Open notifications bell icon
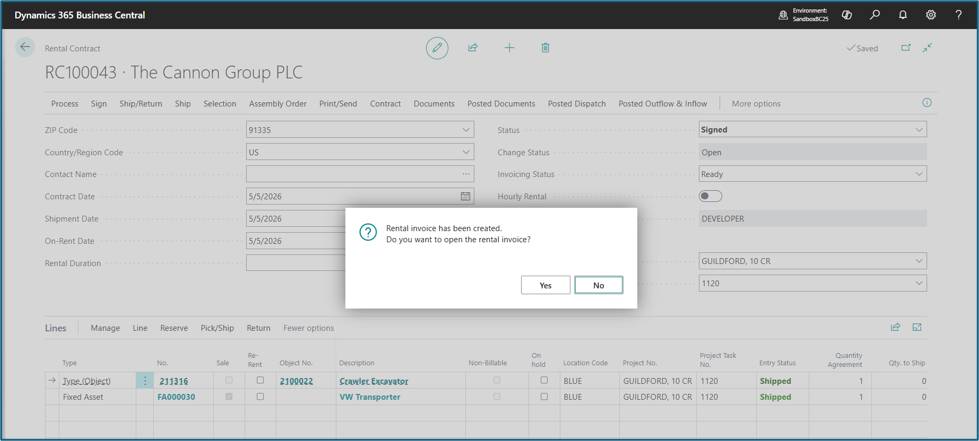 (903, 15)
